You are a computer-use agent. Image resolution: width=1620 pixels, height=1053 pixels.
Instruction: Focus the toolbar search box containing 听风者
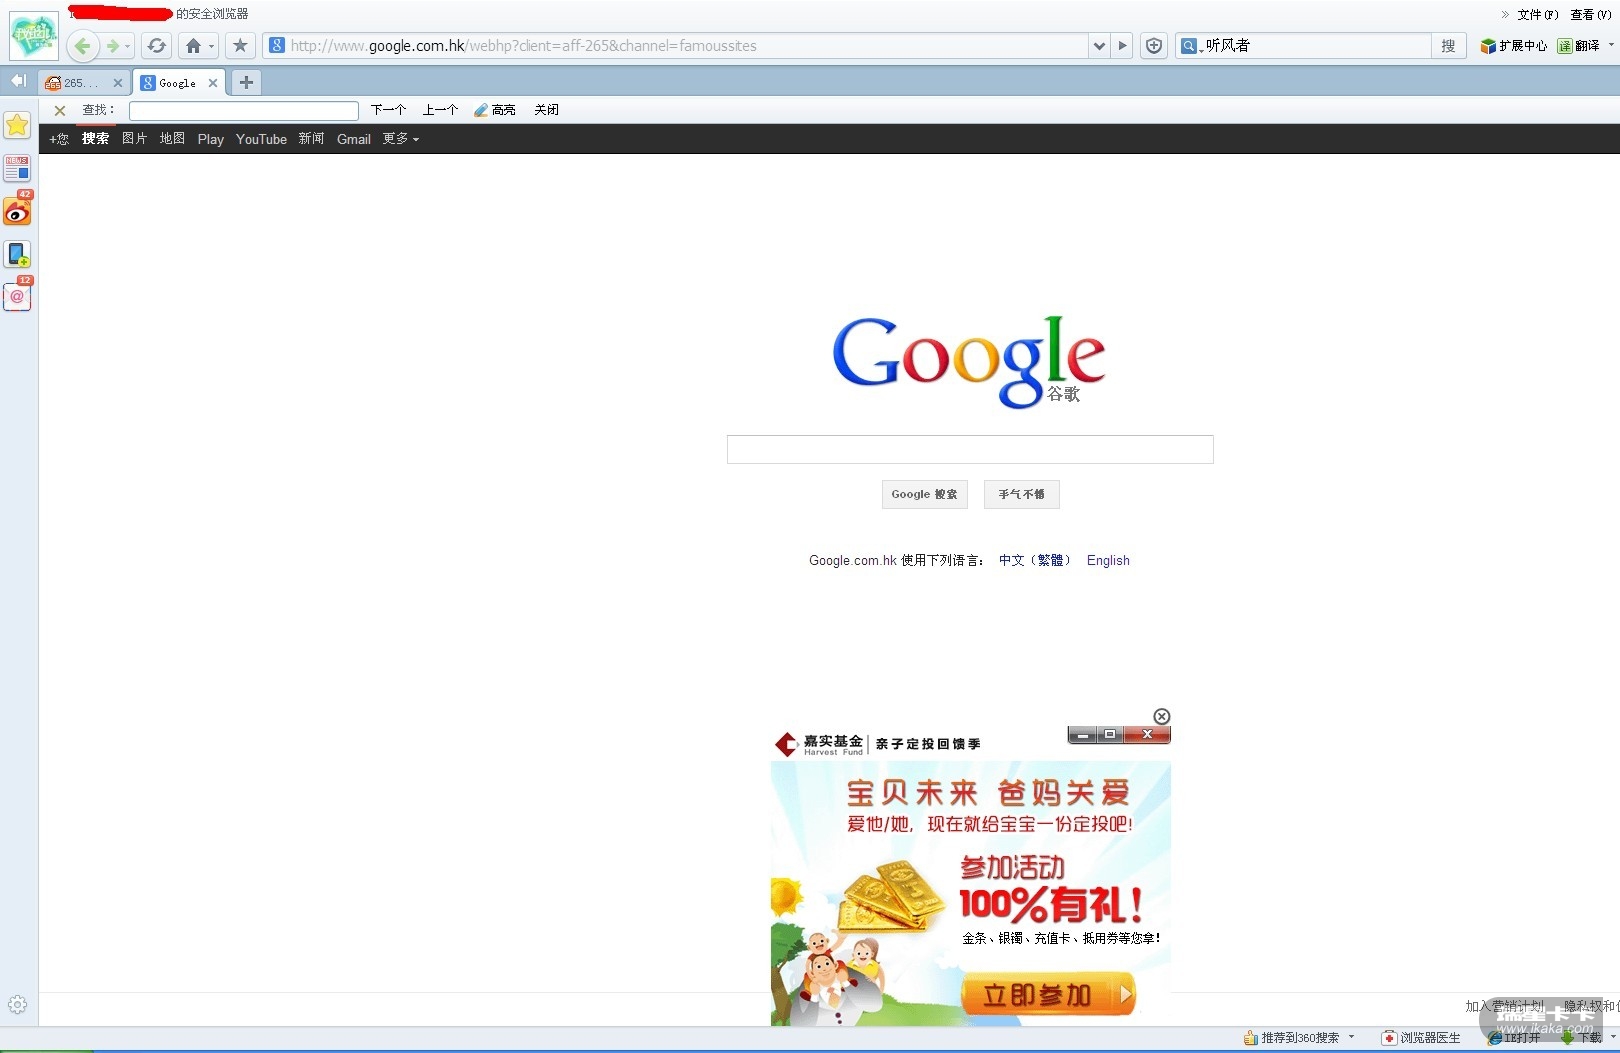[1316, 46]
